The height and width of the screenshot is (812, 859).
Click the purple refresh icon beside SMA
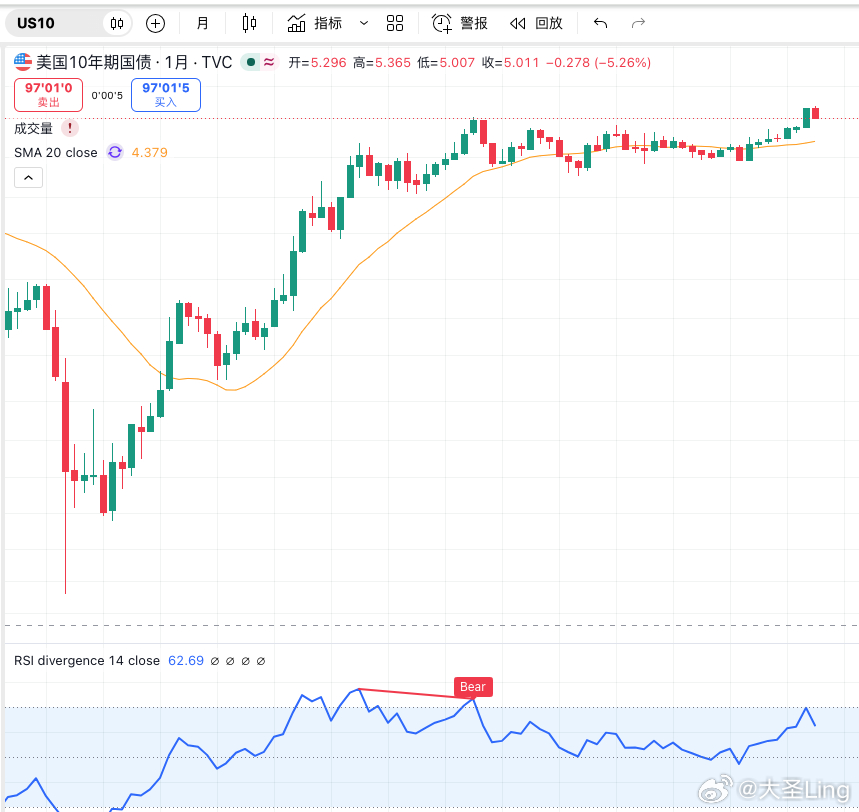115,152
